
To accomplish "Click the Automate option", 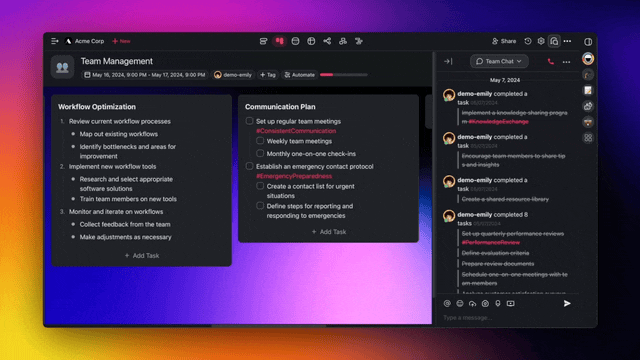I will [x=300, y=75].
